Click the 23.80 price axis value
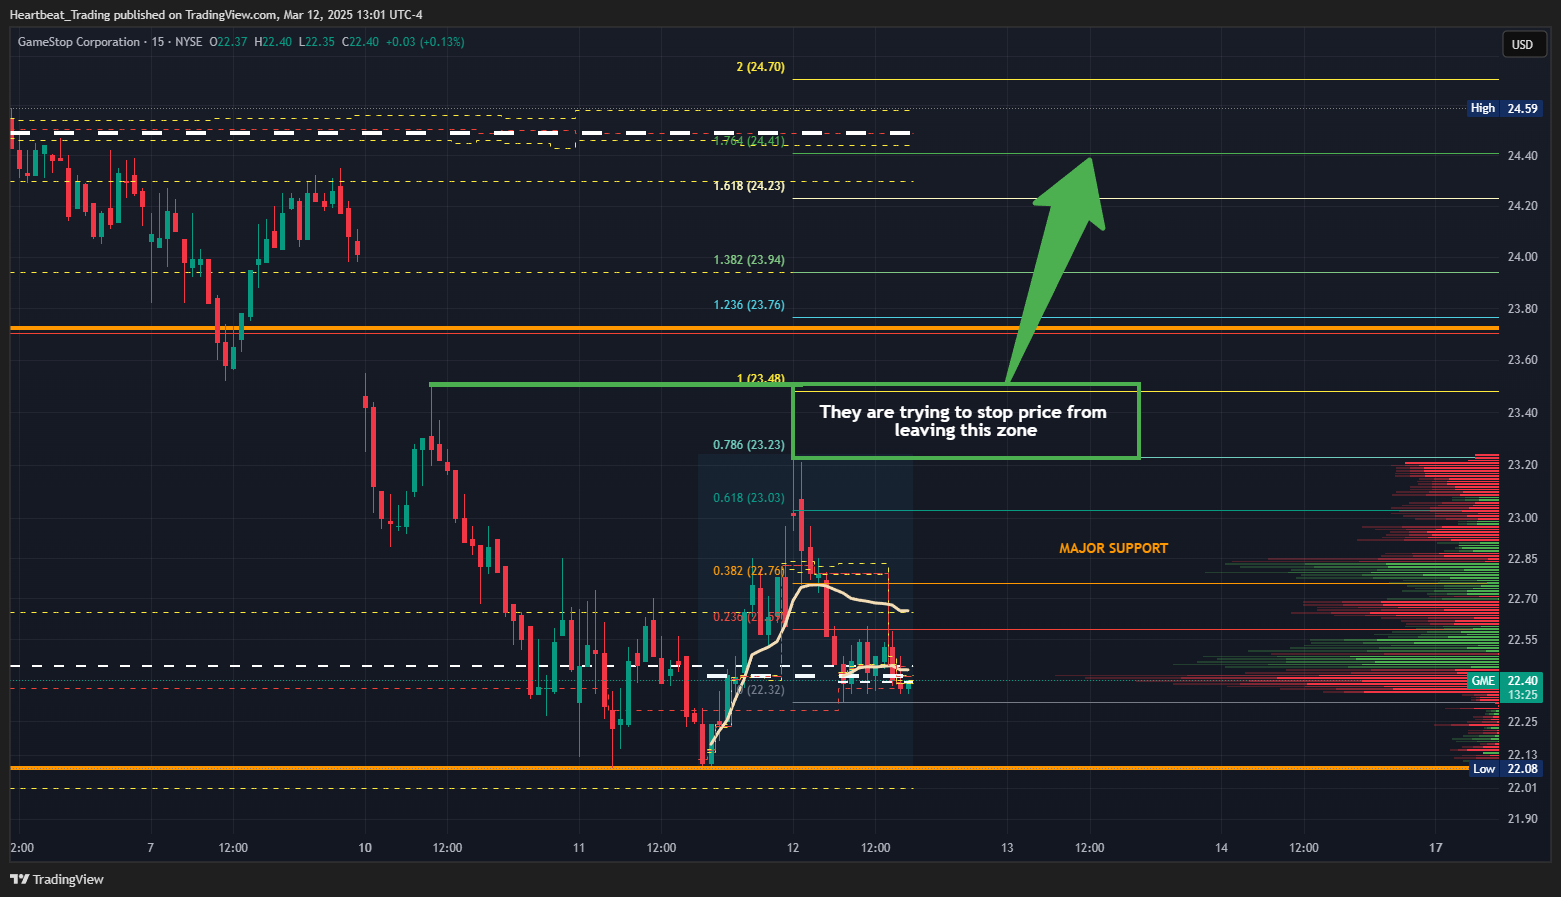Image resolution: width=1561 pixels, height=897 pixels. [x=1522, y=309]
